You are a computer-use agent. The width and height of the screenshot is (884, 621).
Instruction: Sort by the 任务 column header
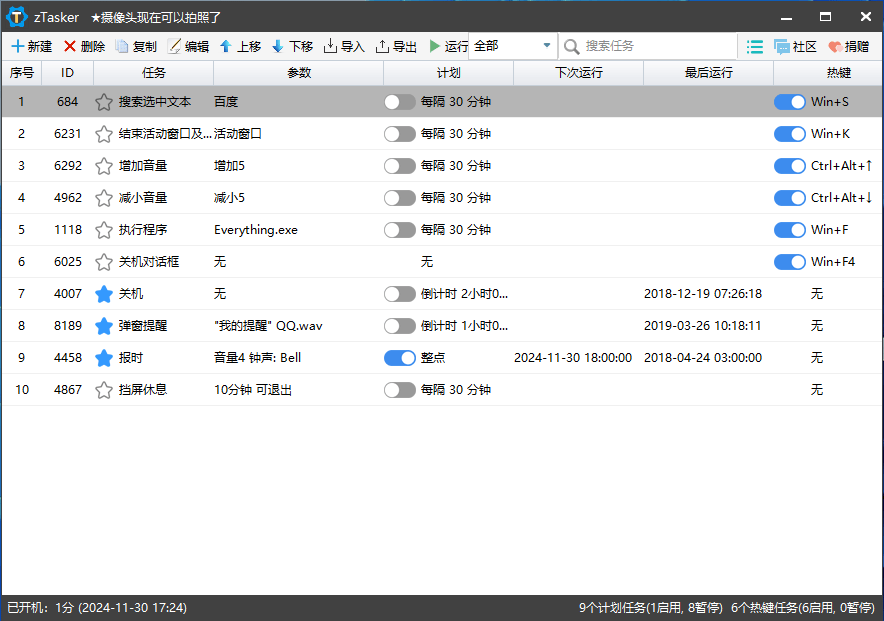pos(154,73)
